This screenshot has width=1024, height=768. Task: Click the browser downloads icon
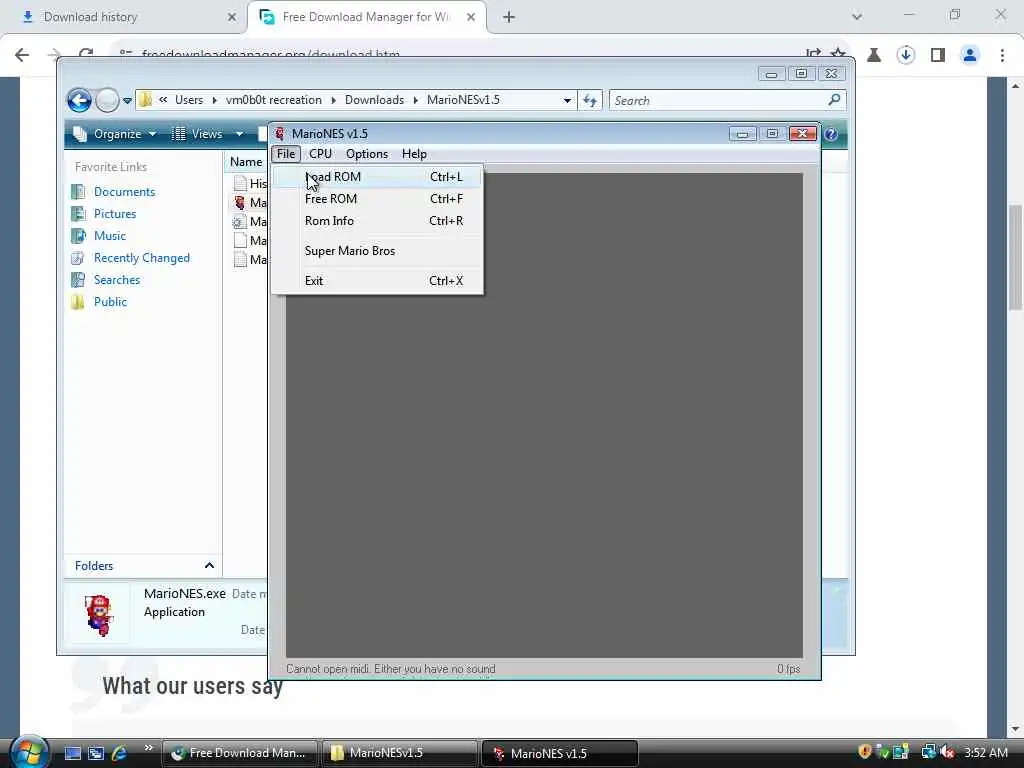tap(906, 55)
